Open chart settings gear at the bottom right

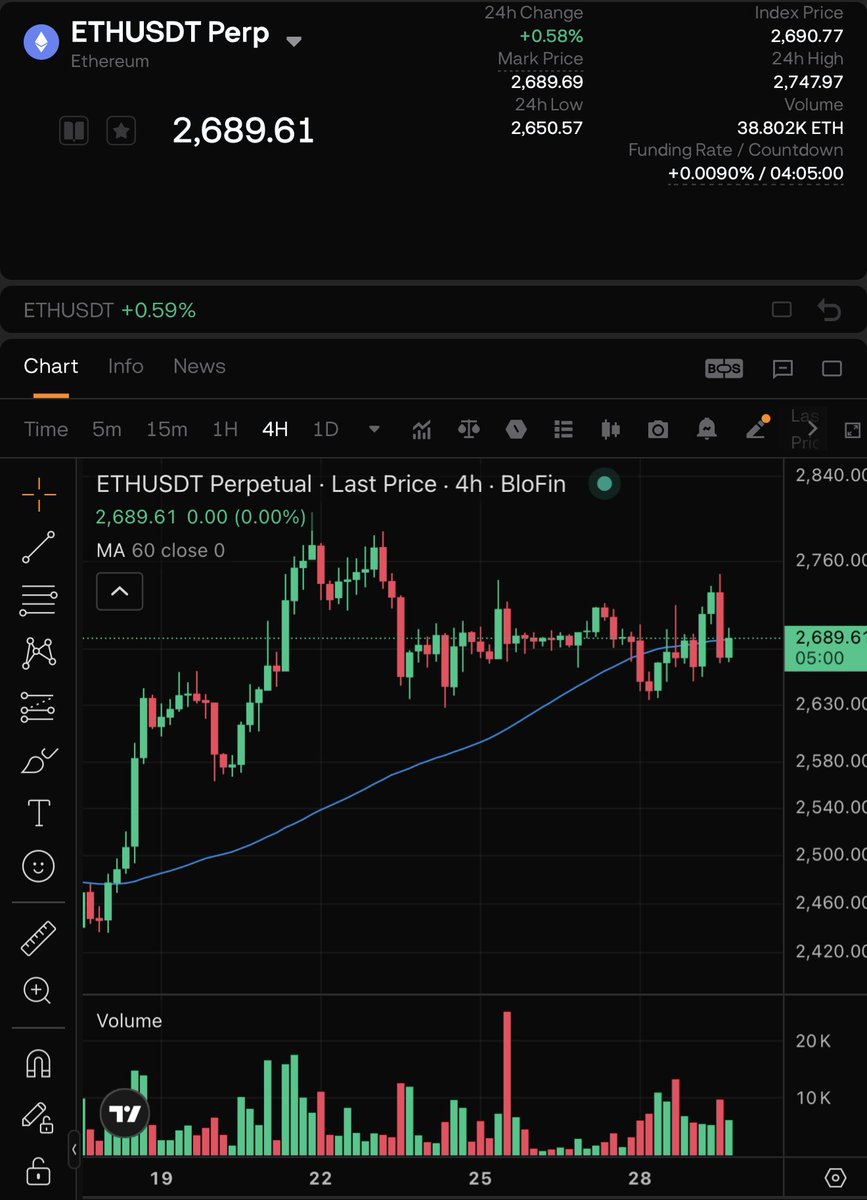[x=836, y=1177]
